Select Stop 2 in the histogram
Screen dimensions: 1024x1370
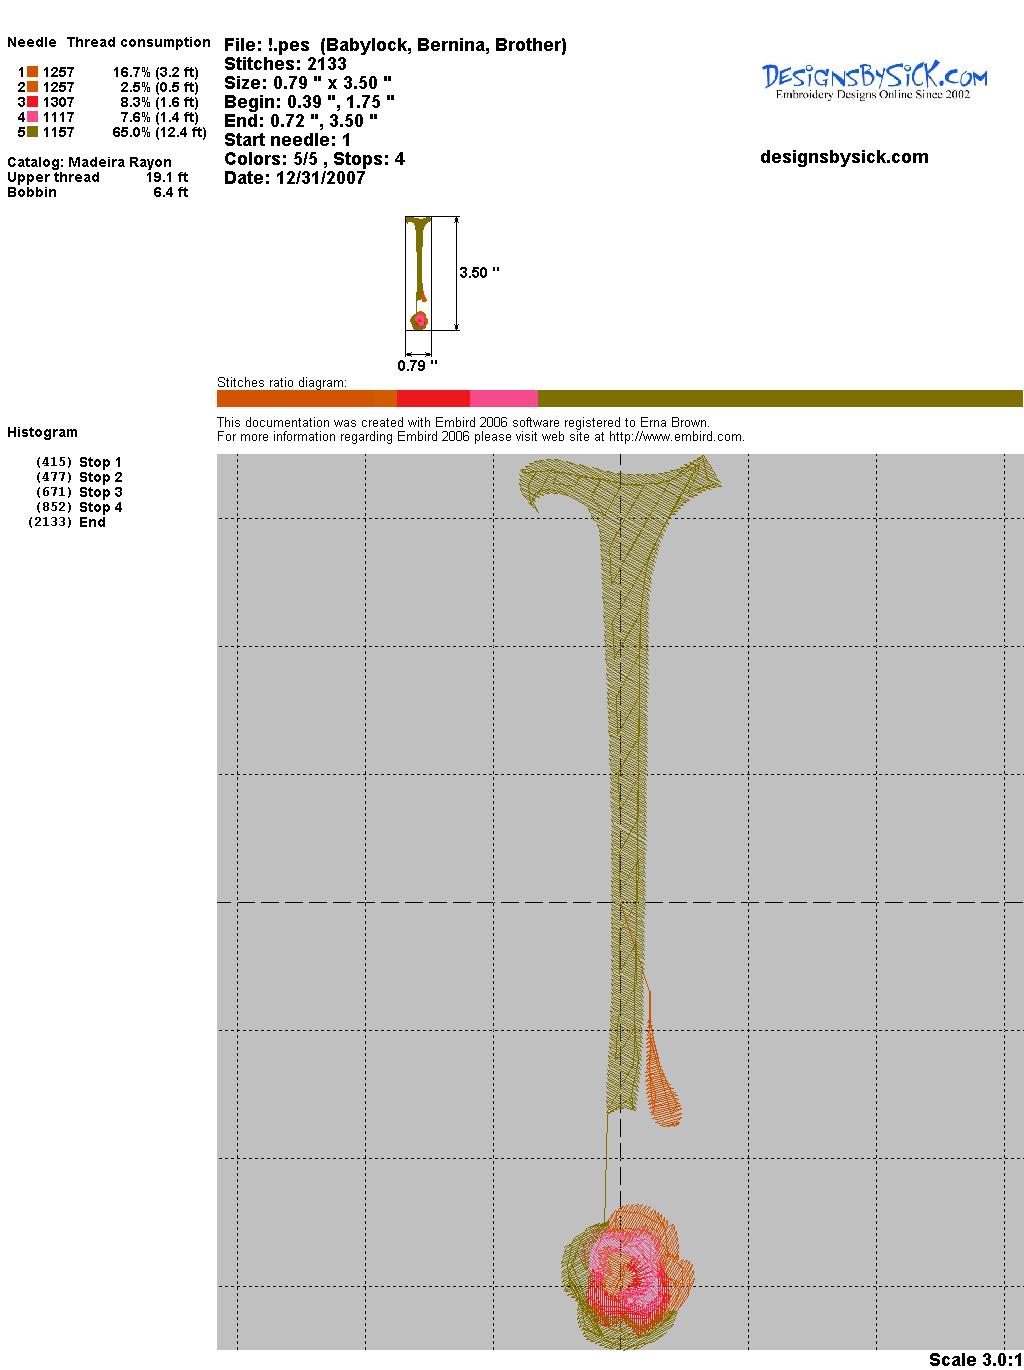[x=100, y=477]
